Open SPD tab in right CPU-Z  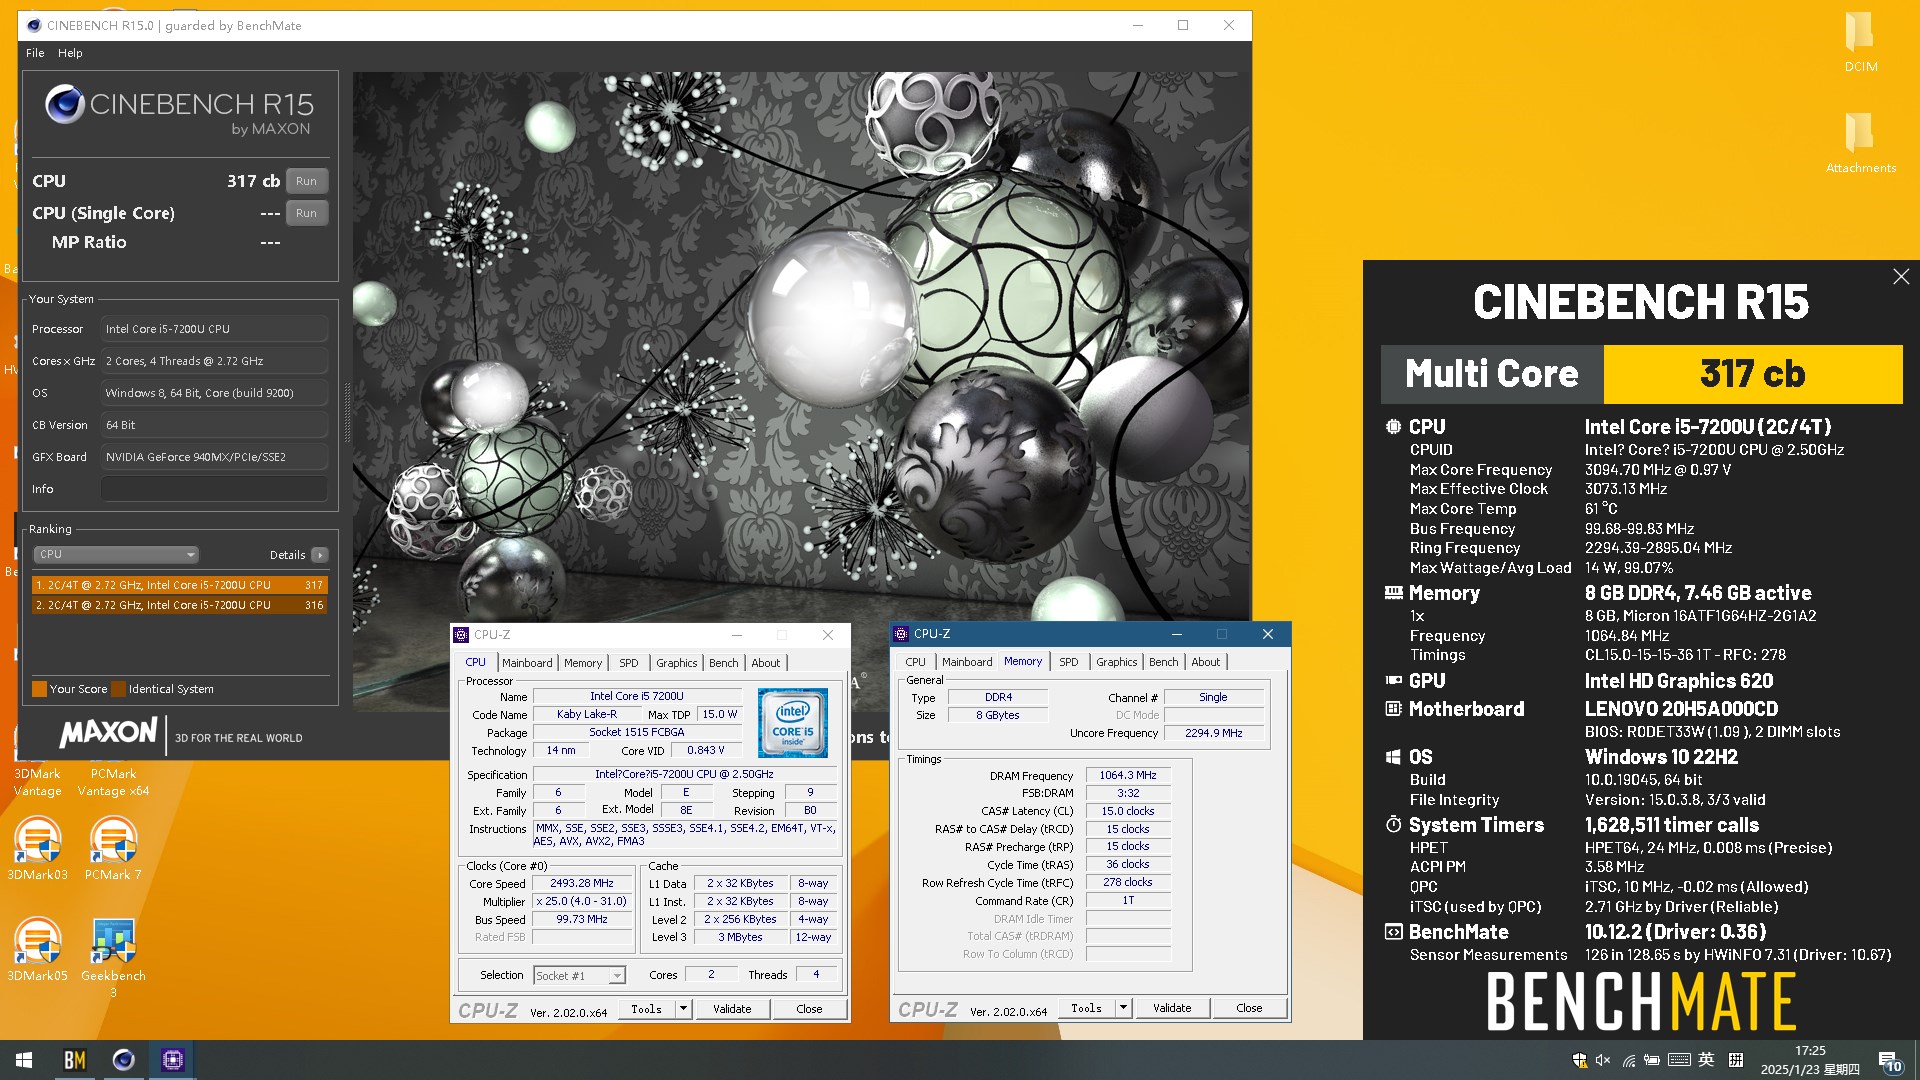pos(1068,662)
